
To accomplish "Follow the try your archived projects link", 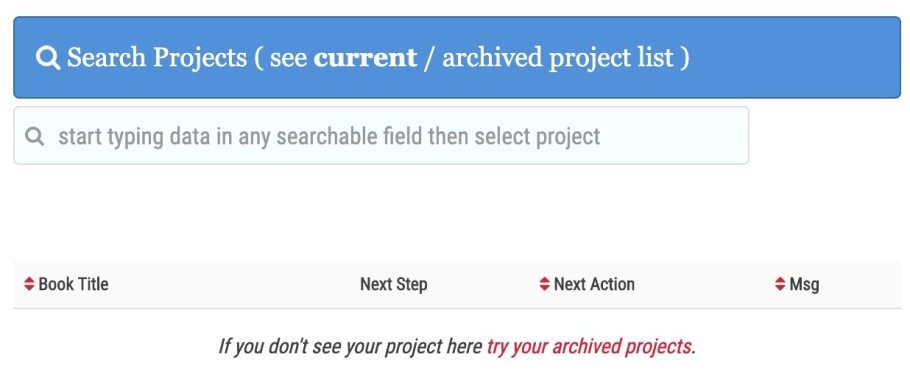I will click(589, 347).
